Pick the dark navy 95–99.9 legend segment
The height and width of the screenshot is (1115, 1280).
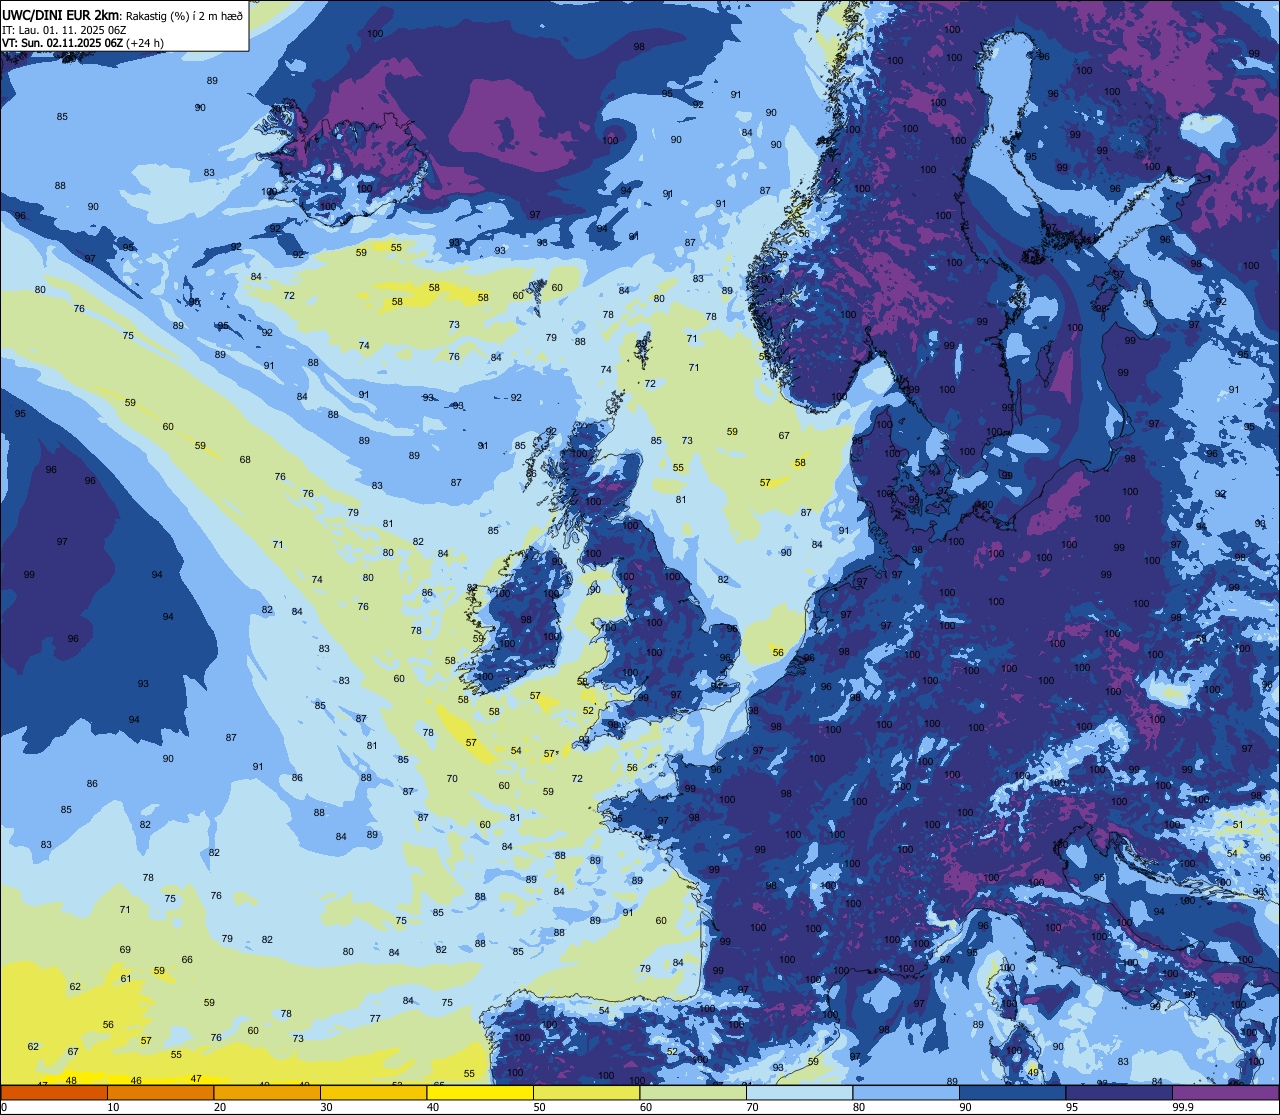(1119, 1092)
